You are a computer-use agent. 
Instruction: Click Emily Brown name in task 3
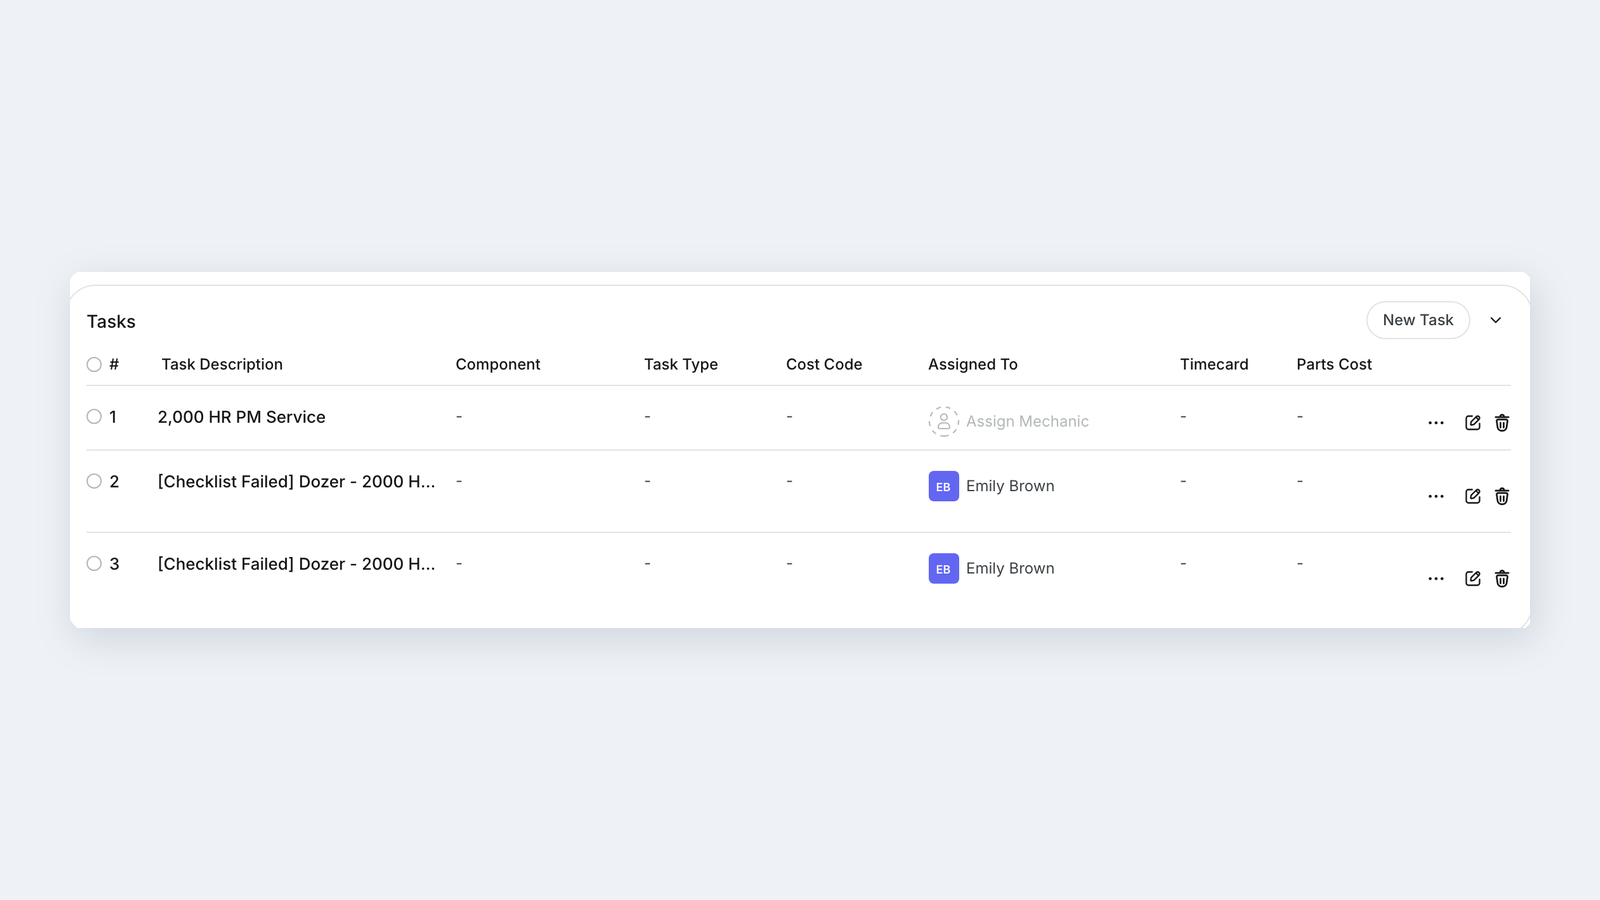[1010, 568]
